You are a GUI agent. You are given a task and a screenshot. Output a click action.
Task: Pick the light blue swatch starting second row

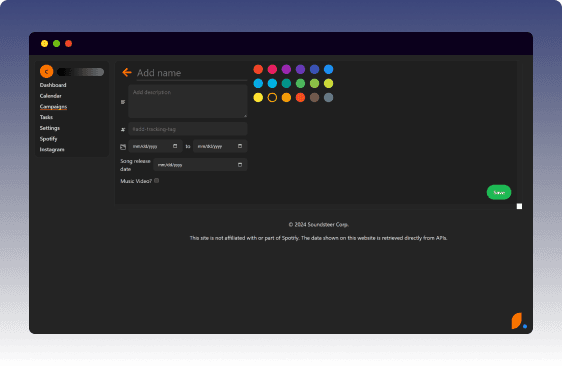tap(258, 84)
